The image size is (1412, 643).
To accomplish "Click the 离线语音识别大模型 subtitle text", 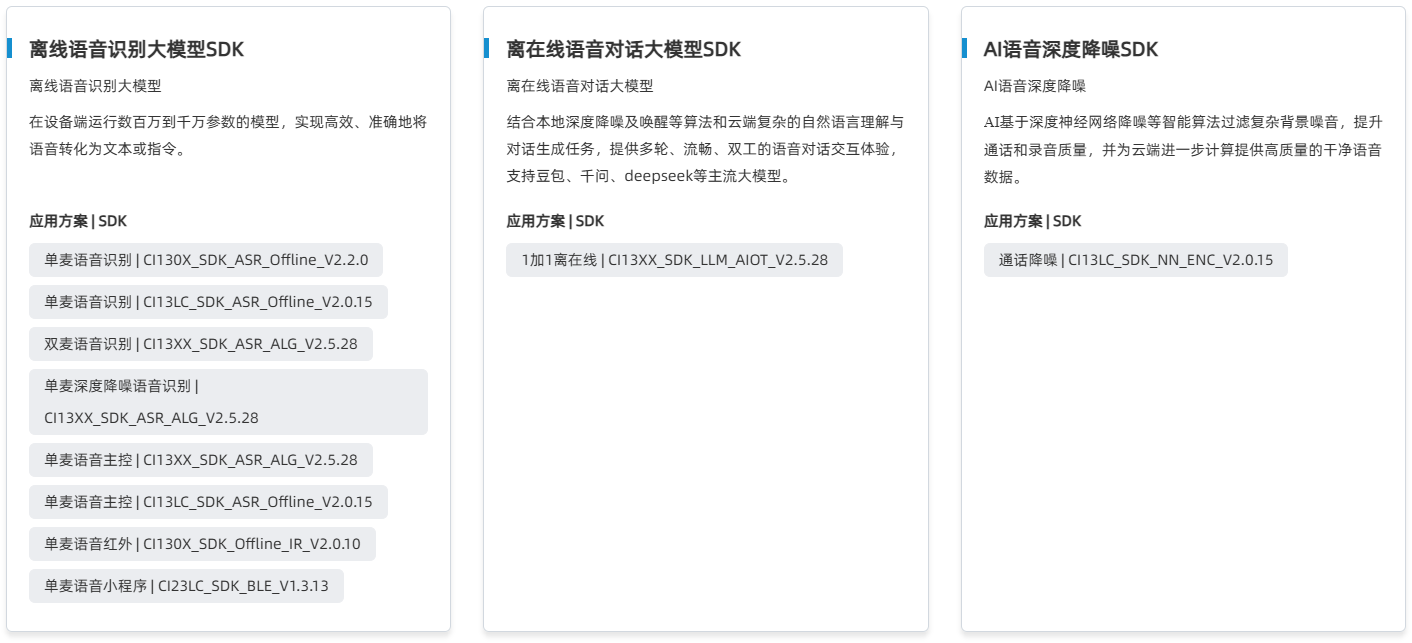I will pyautogui.click(x=95, y=86).
